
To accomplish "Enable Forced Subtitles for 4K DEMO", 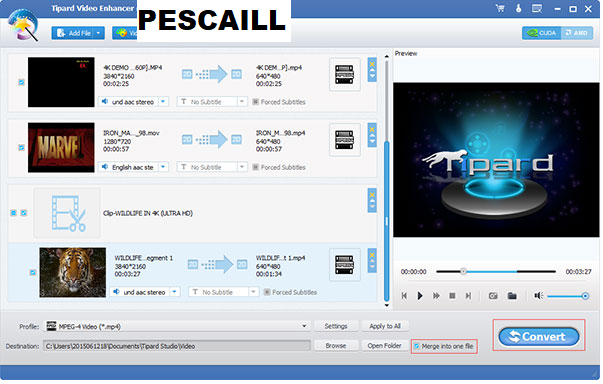I will click(255, 102).
